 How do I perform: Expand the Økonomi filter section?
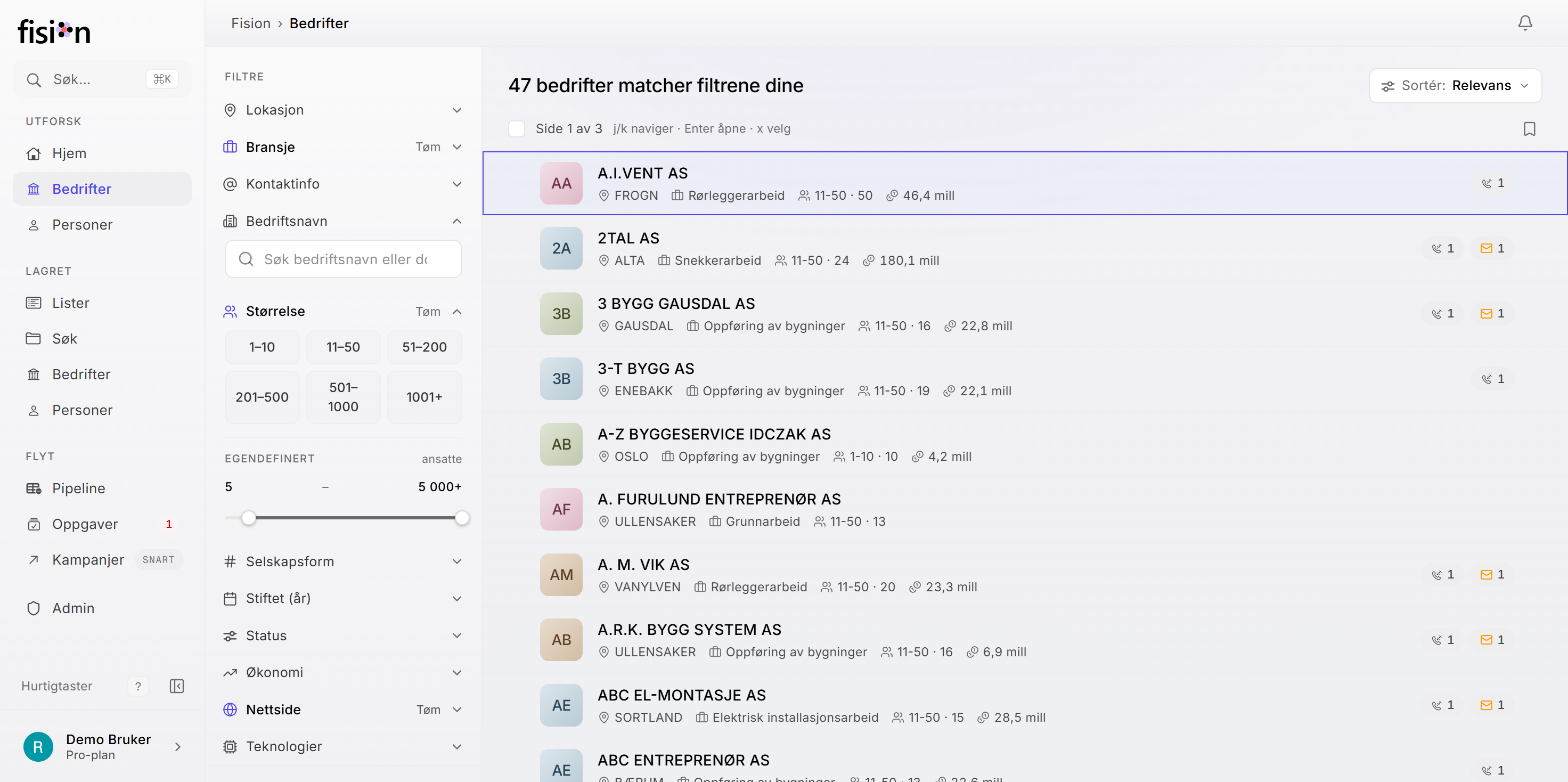coord(343,672)
